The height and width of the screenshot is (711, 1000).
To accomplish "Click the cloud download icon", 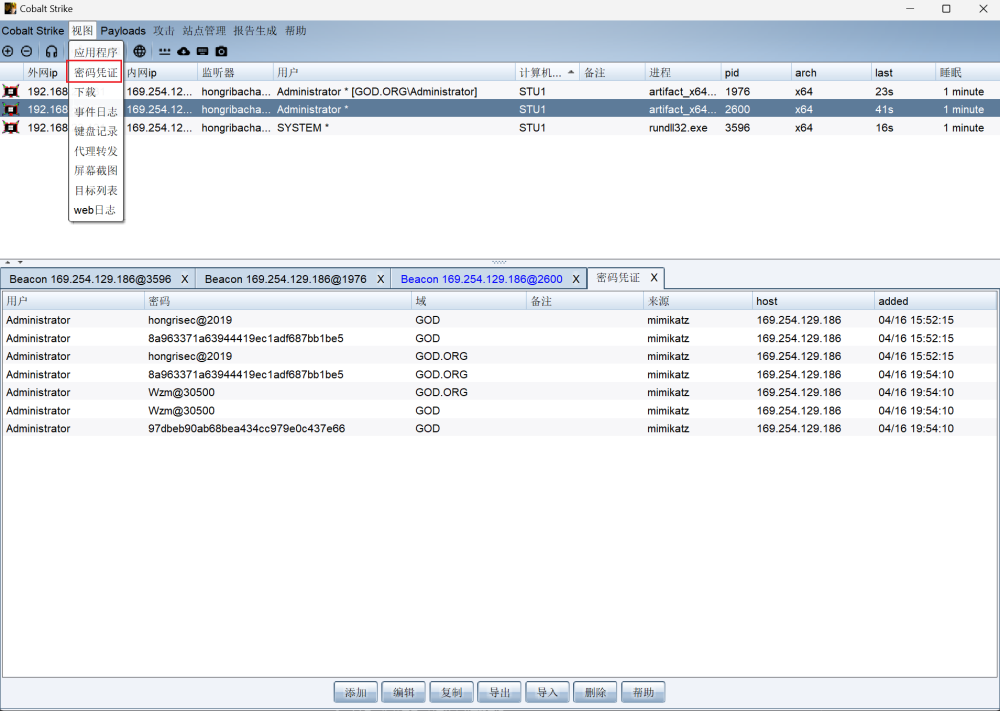I will 183,51.
